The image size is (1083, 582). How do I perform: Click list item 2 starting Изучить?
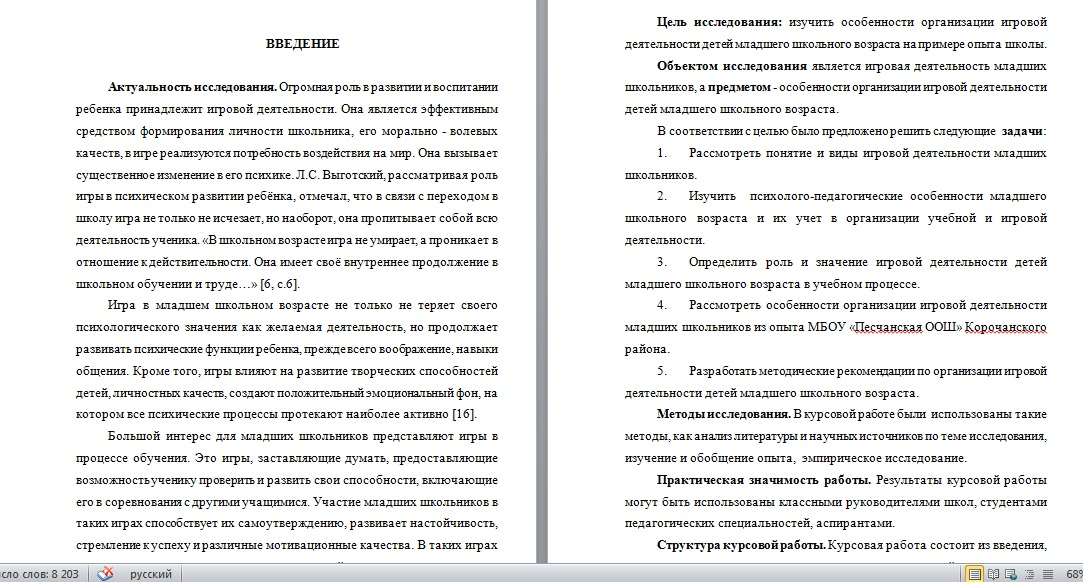[x=836, y=218]
